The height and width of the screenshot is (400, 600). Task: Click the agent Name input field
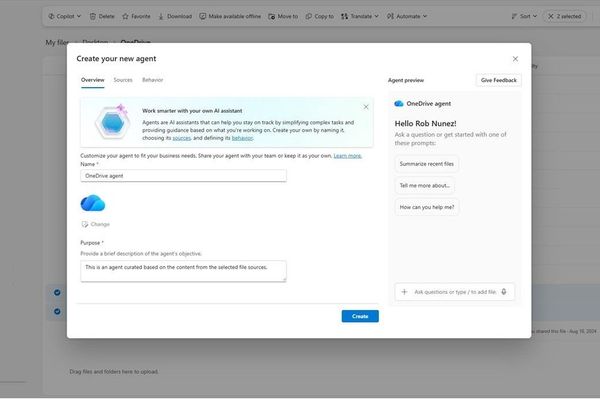click(183, 176)
